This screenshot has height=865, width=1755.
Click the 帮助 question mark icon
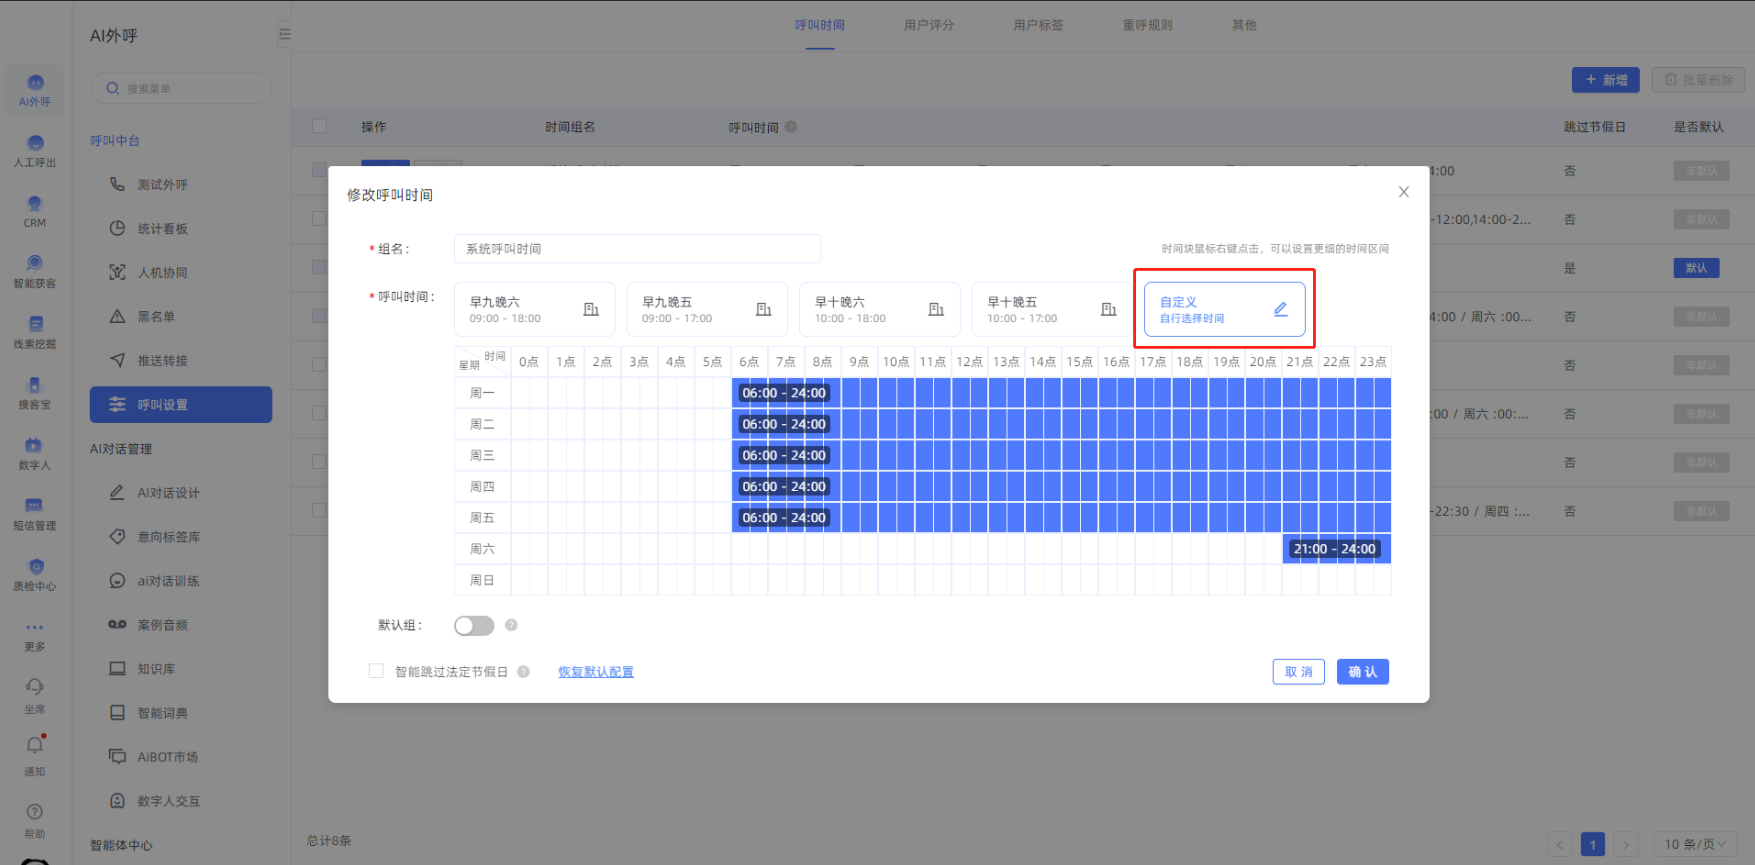click(x=35, y=813)
